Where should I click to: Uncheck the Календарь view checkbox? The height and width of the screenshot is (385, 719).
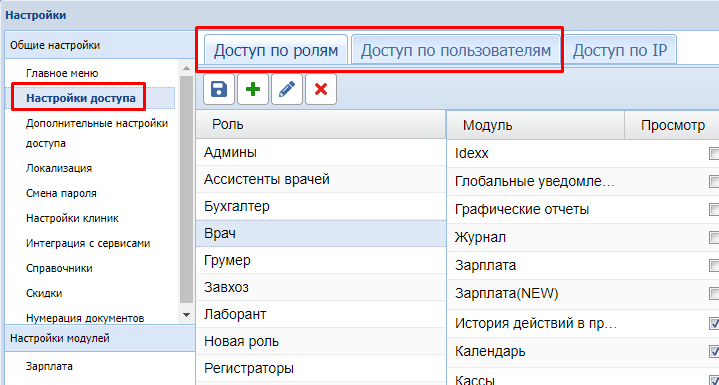click(714, 352)
